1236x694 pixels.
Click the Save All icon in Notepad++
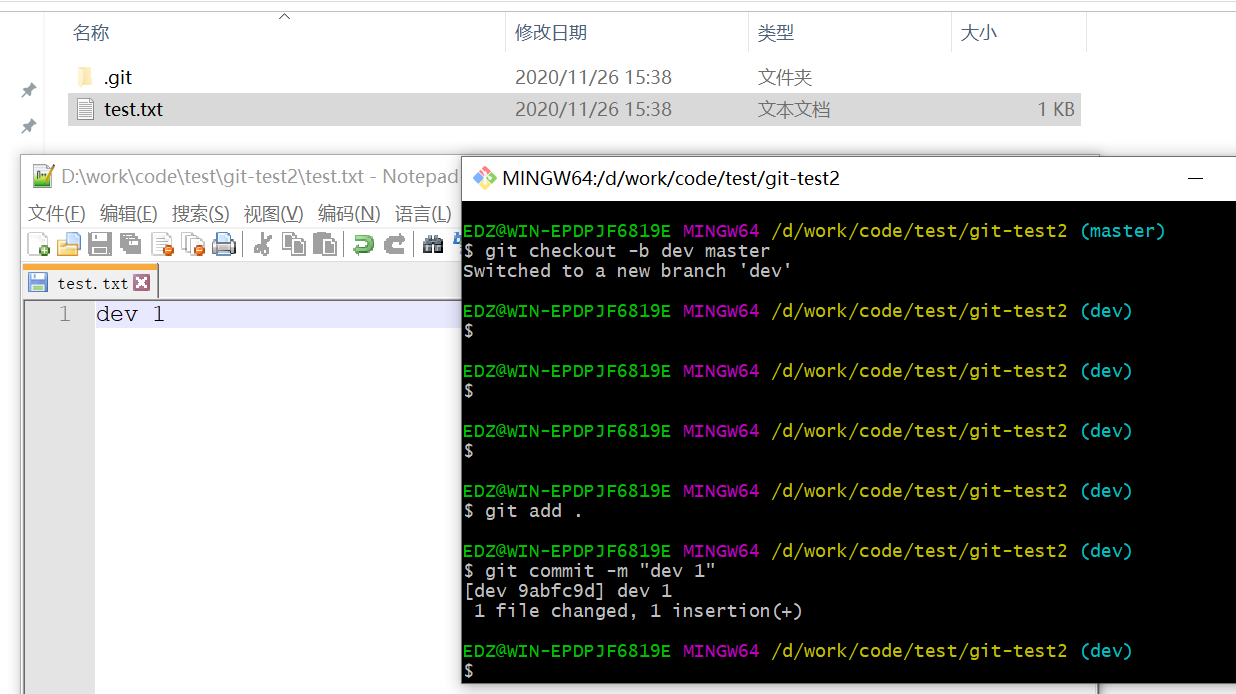[130, 243]
